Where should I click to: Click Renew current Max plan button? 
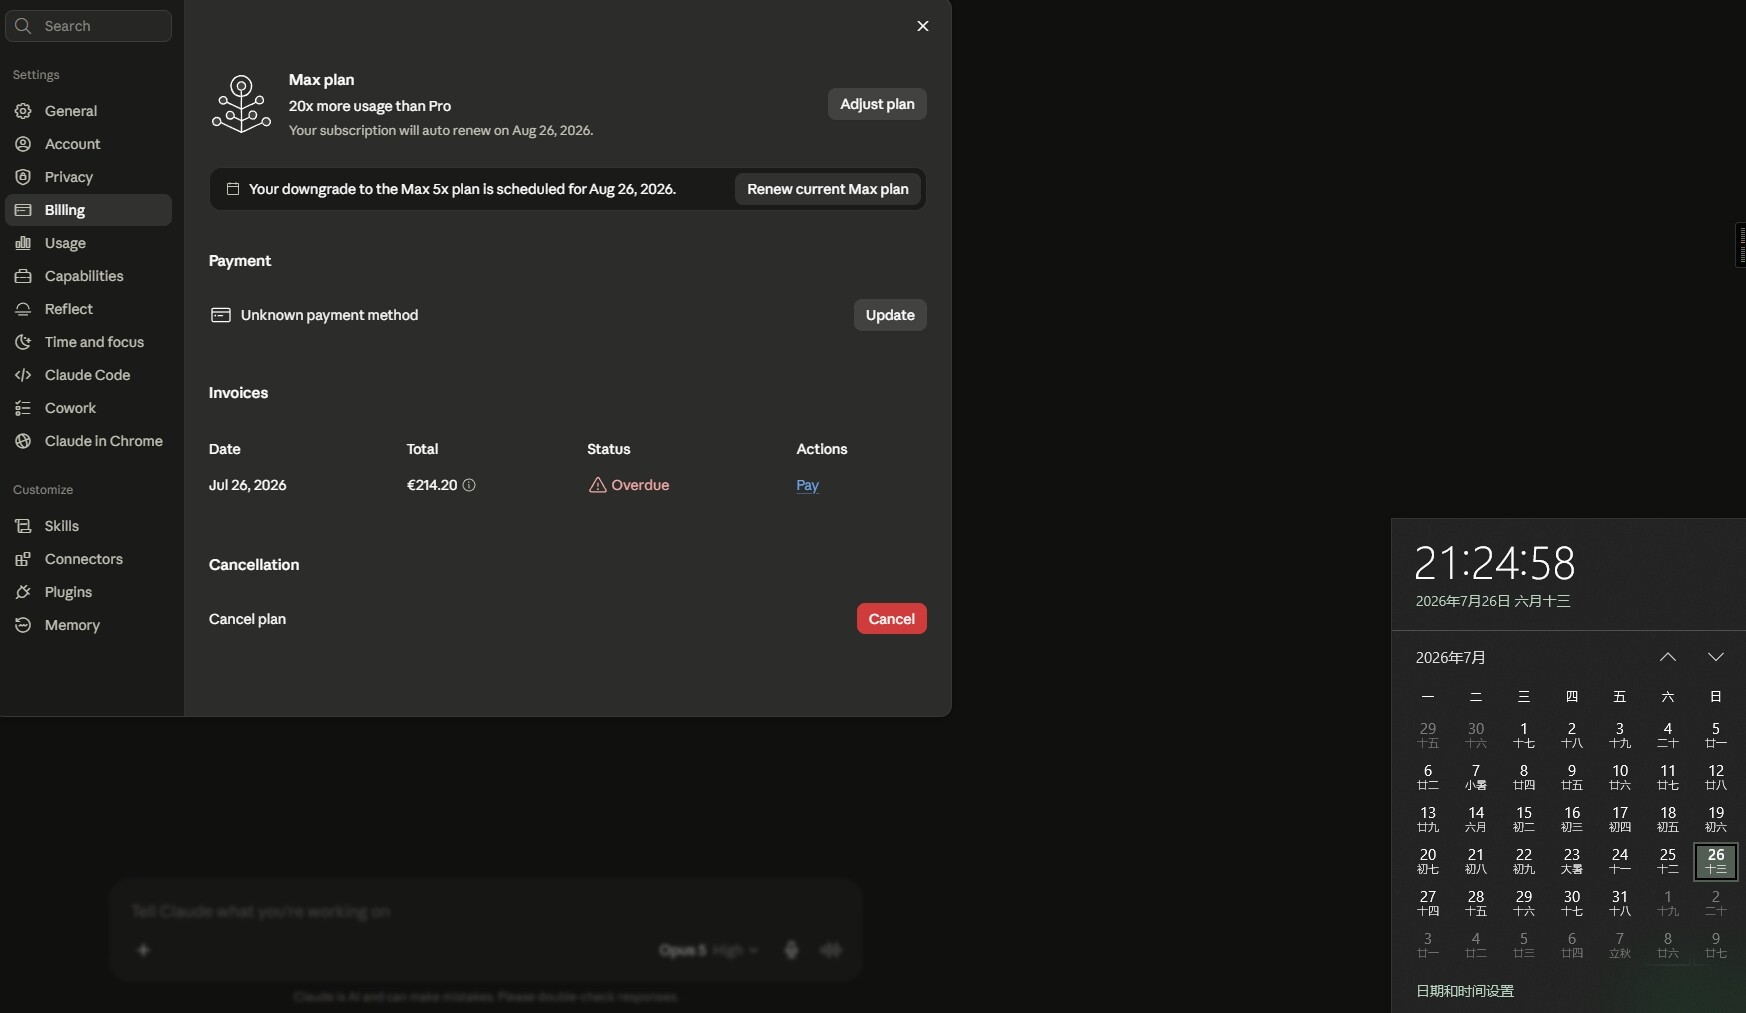tap(828, 189)
